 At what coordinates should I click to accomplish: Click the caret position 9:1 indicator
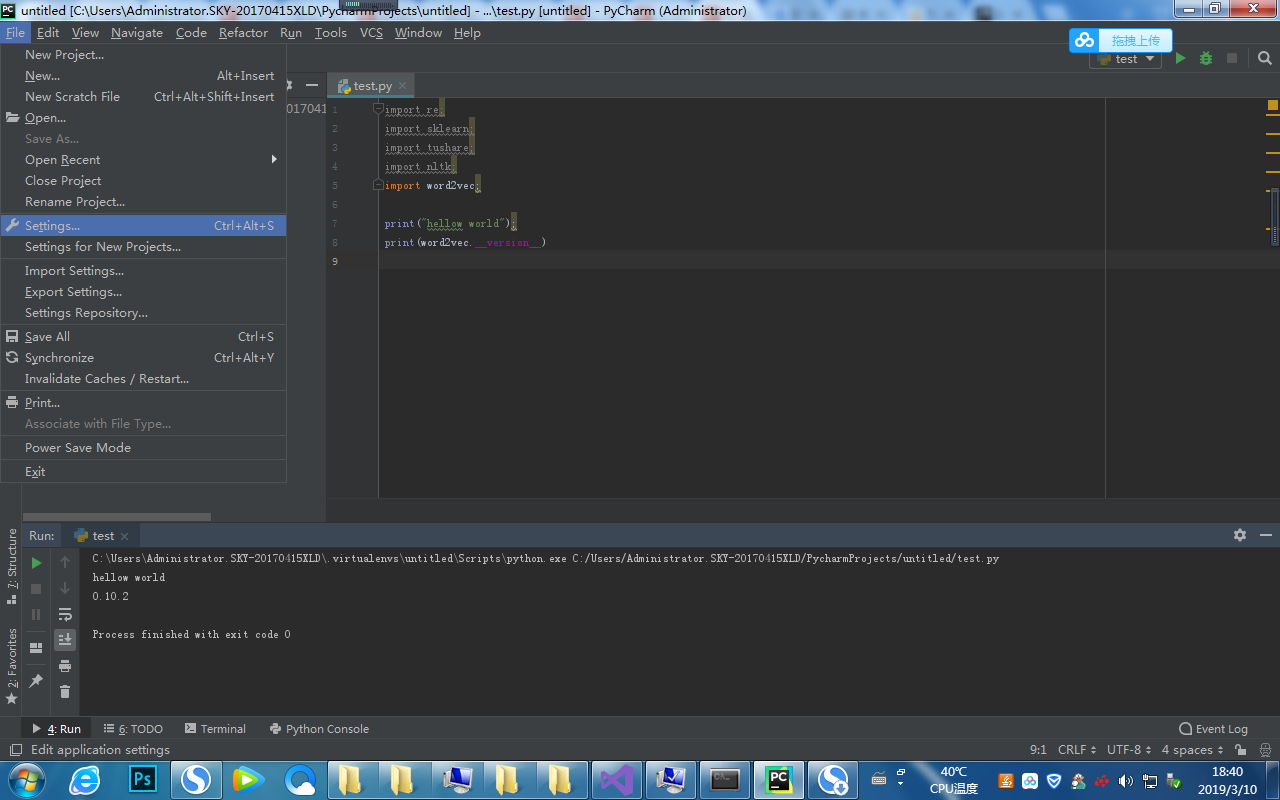(x=1038, y=750)
